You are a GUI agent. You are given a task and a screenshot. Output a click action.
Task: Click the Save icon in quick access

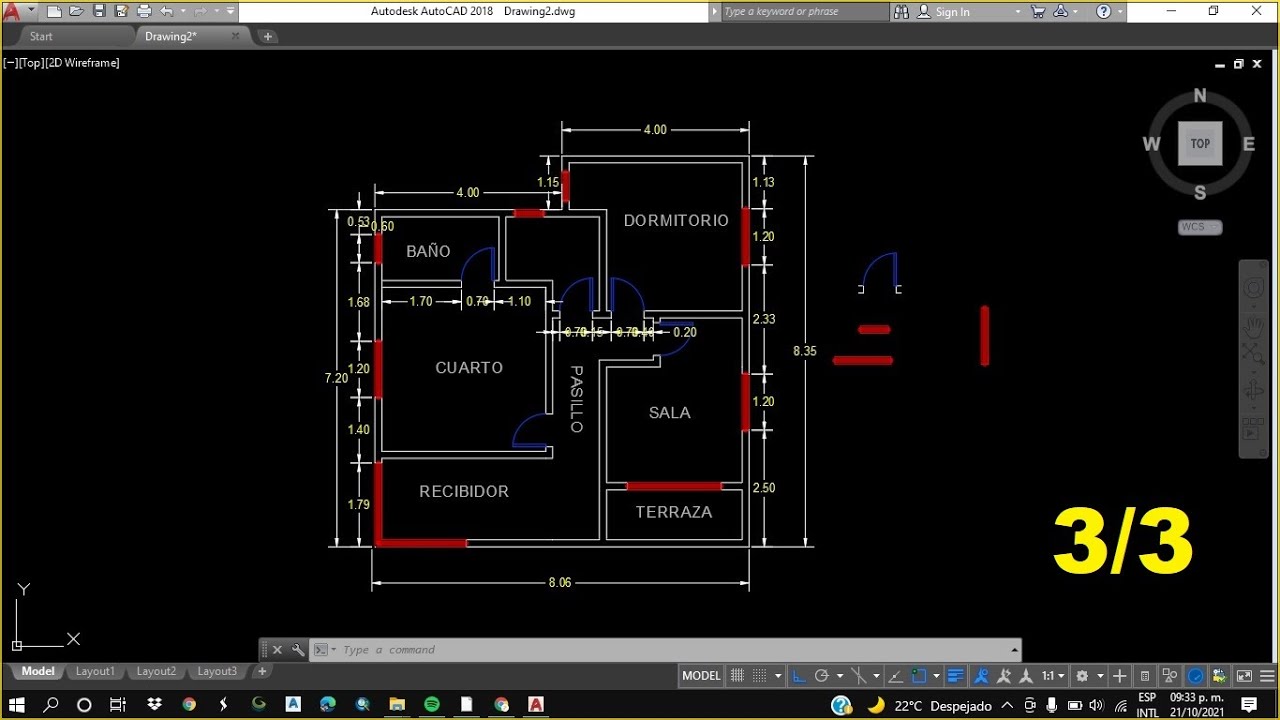coord(98,11)
